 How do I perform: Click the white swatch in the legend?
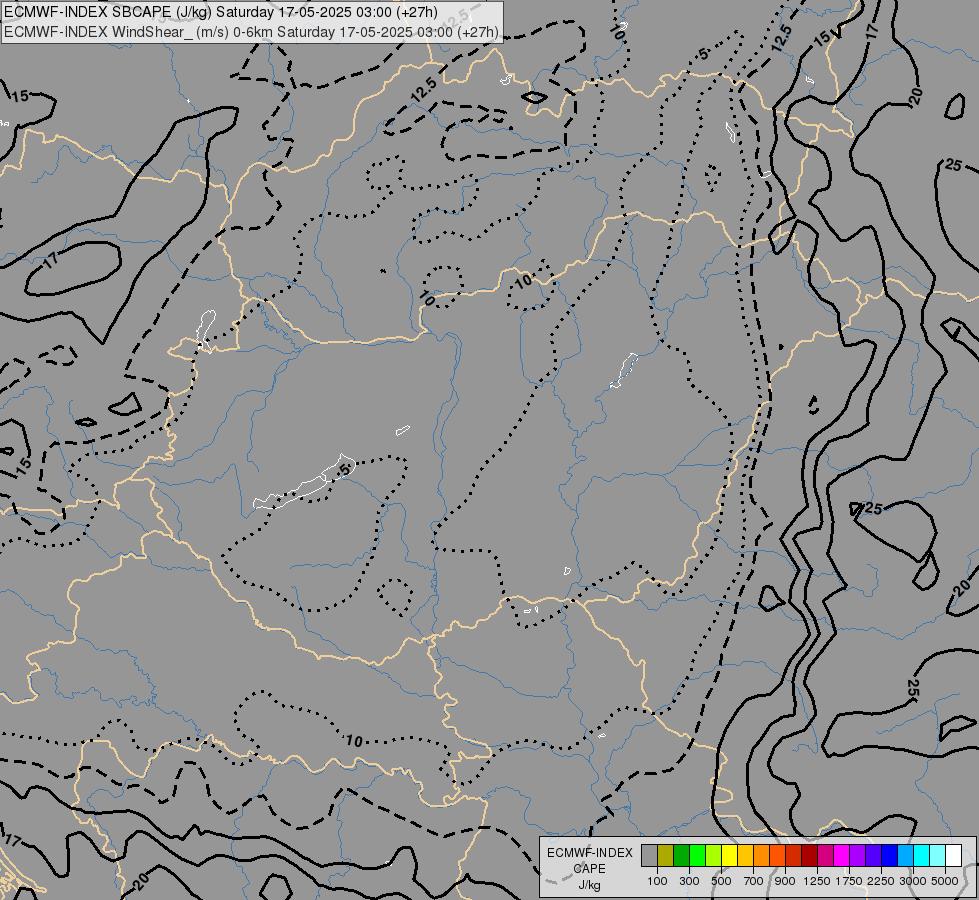tap(953, 856)
